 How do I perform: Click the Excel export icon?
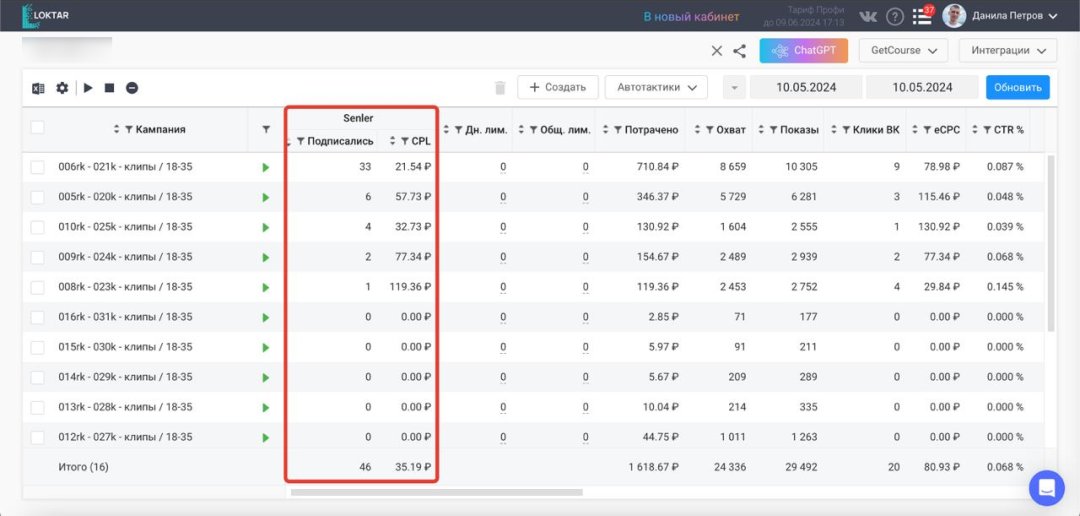click(38, 88)
